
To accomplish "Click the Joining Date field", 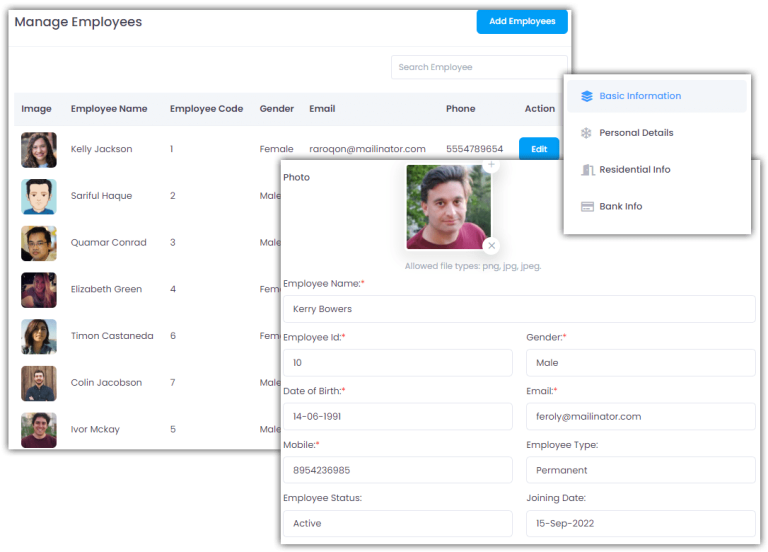I will pyautogui.click(x=640, y=523).
